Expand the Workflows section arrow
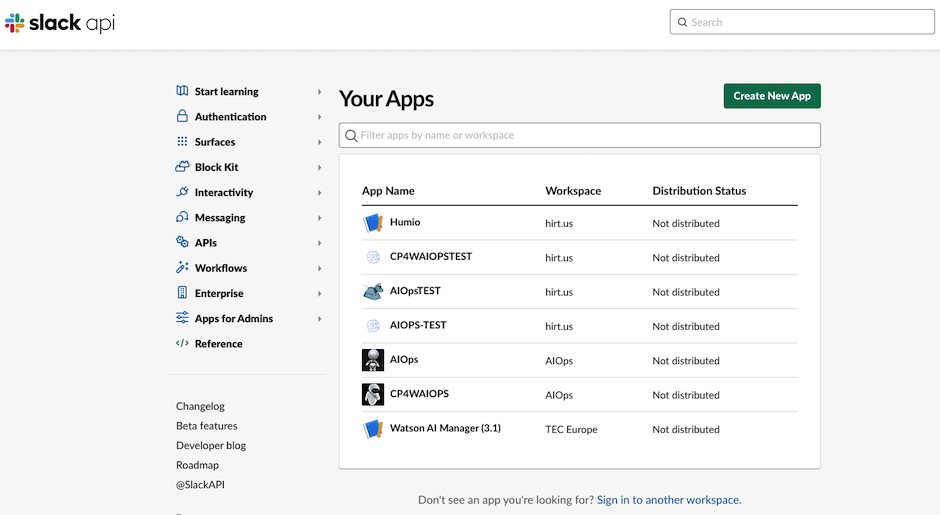This screenshot has width=940, height=515. tap(320, 268)
